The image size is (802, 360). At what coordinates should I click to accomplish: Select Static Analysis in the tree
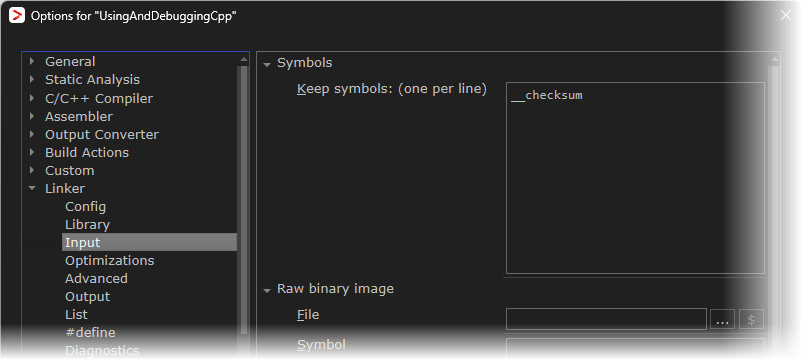[x=92, y=79]
